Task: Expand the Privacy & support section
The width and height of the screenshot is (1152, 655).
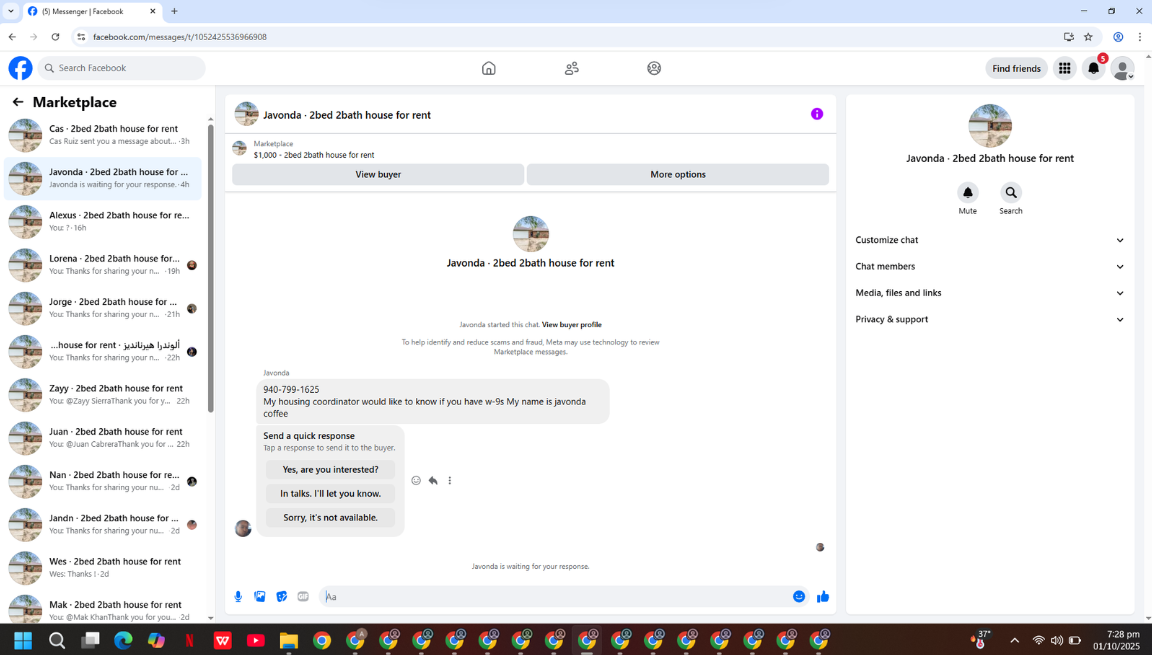Action: click(990, 319)
